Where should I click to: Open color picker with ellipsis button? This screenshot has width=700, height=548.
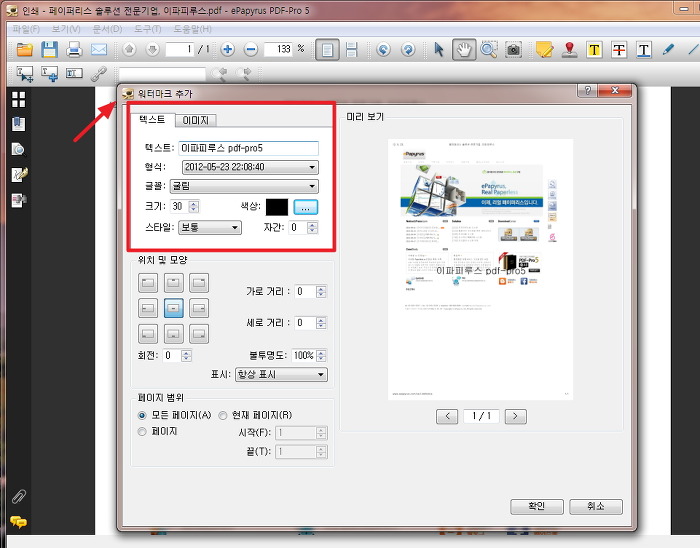[306, 208]
